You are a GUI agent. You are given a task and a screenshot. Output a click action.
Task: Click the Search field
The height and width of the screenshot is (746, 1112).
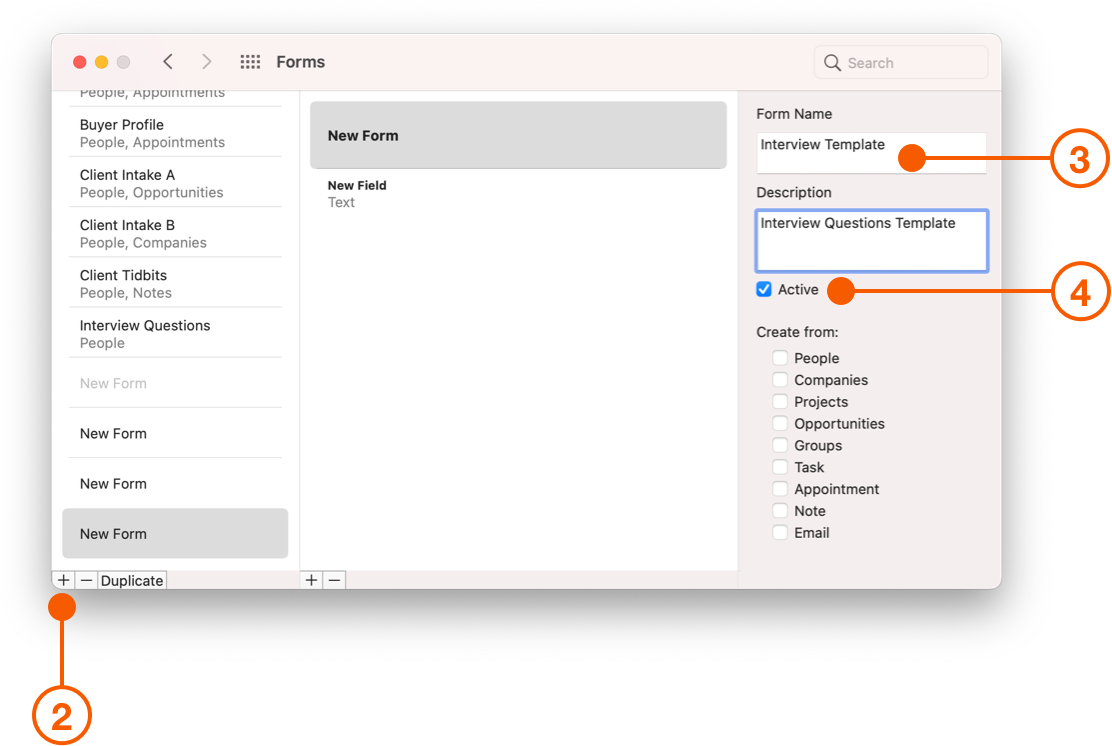(x=901, y=62)
